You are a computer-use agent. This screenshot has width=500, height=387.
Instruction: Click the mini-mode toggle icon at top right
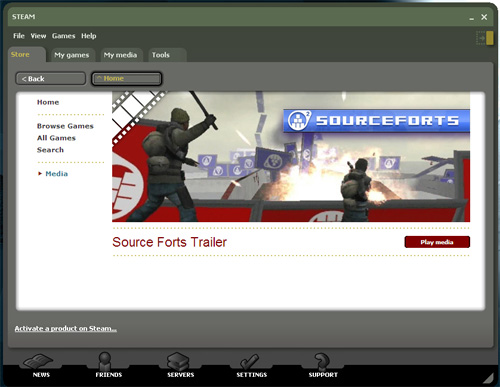485,38
